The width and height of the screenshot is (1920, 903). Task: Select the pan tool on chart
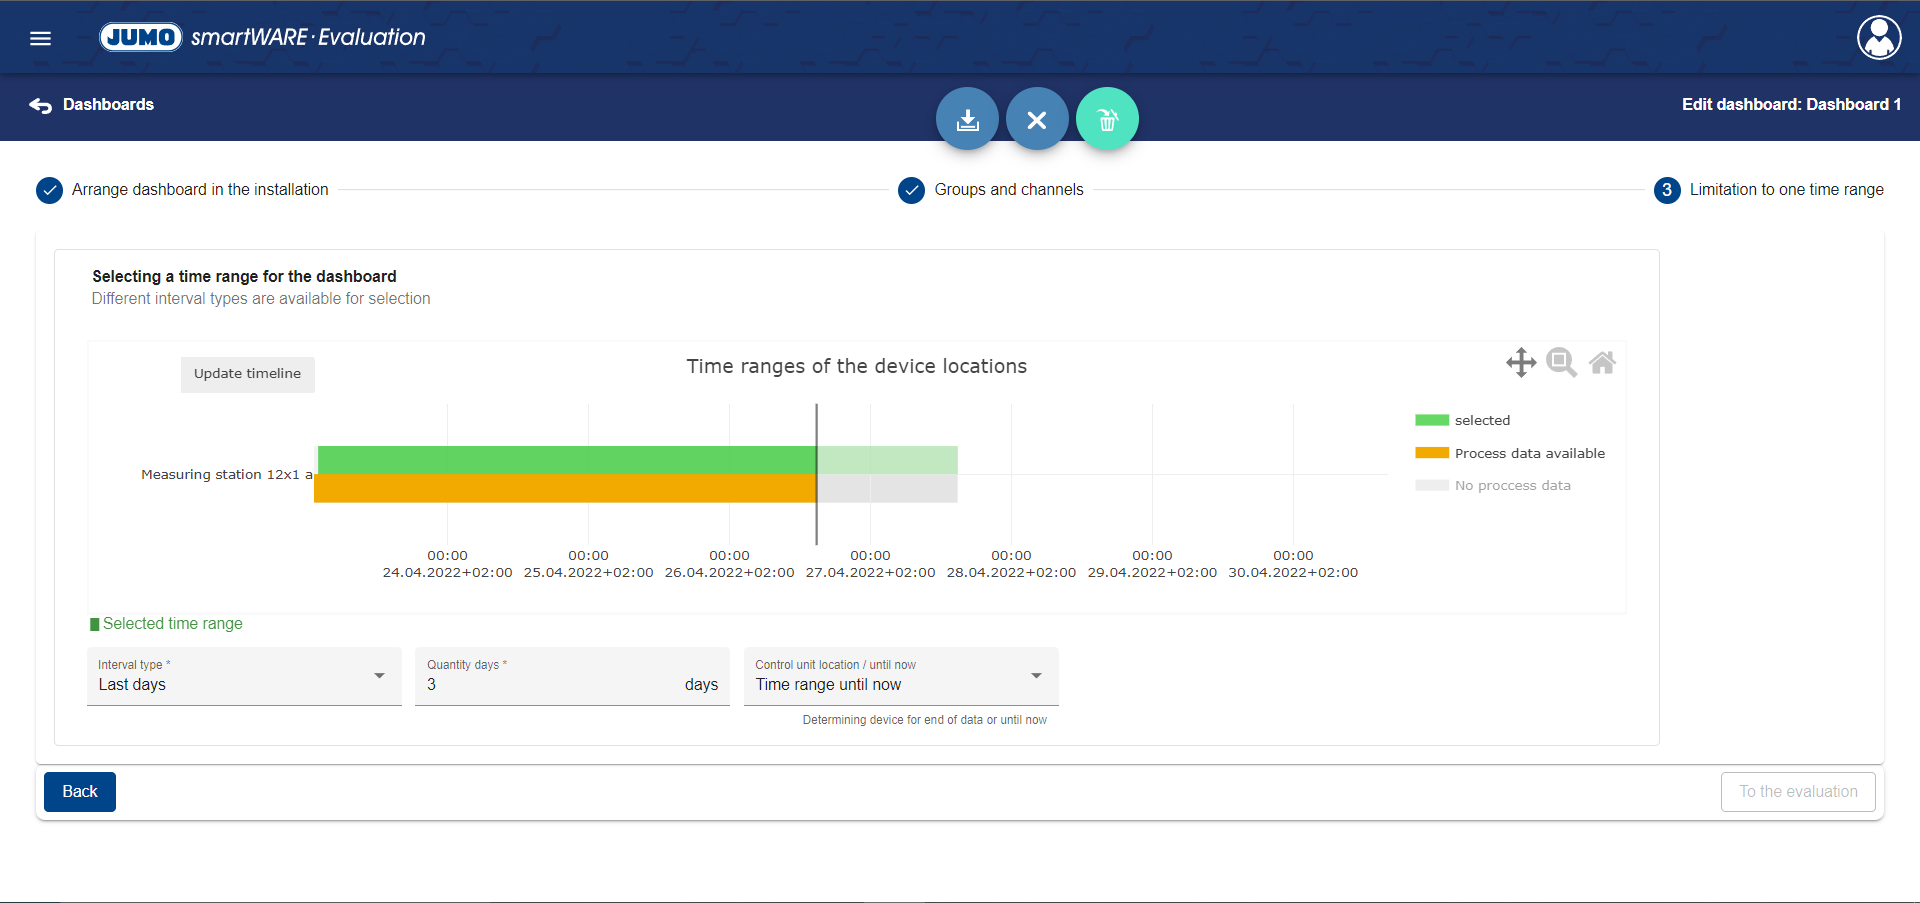tap(1521, 362)
